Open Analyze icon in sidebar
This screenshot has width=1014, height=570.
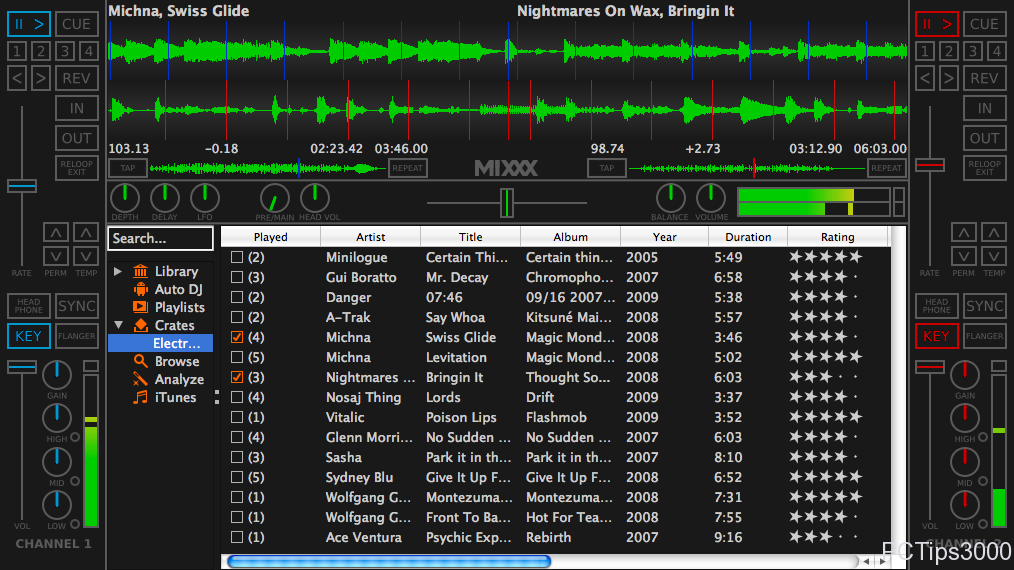(x=140, y=379)
